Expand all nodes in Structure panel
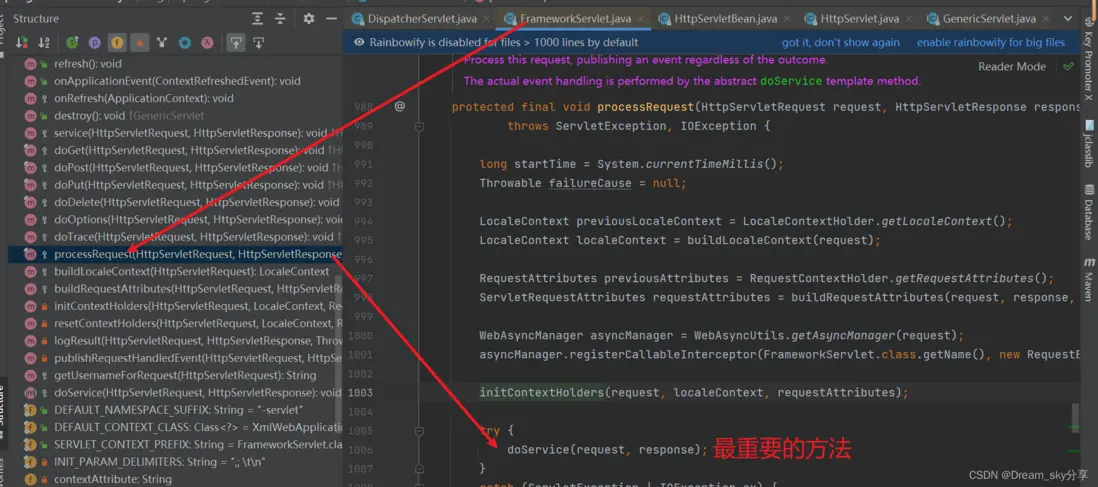 (258, 19)
